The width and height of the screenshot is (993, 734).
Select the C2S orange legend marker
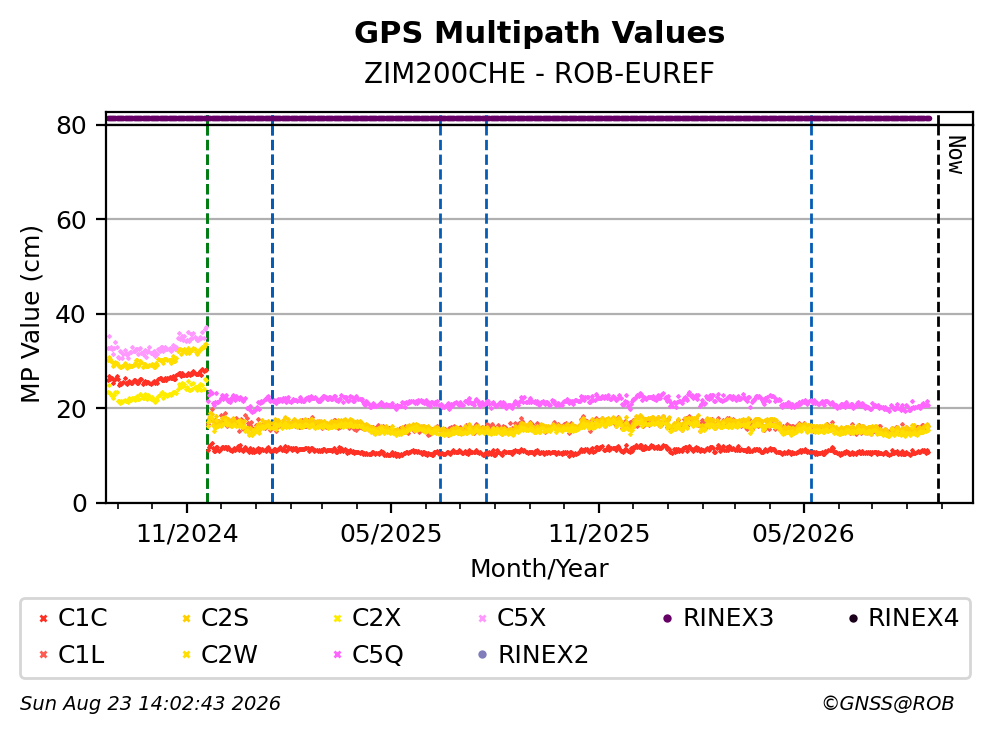pyautogui.click(x=186, y=618)
